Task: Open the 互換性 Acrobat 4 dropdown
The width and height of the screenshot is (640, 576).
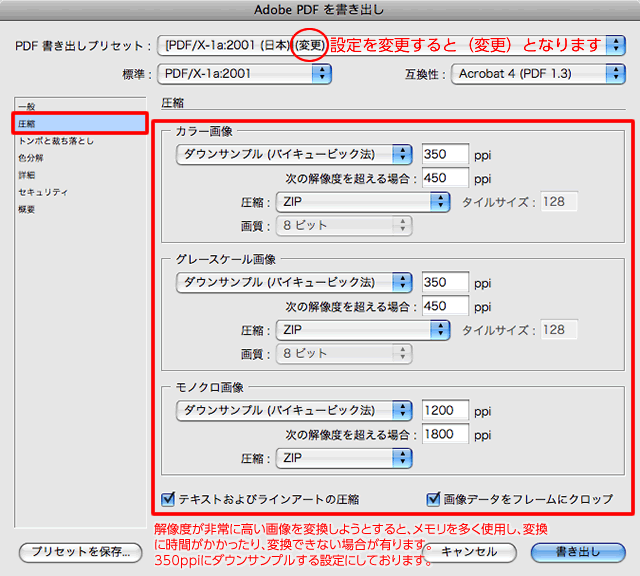Action: tap(538, 74)
